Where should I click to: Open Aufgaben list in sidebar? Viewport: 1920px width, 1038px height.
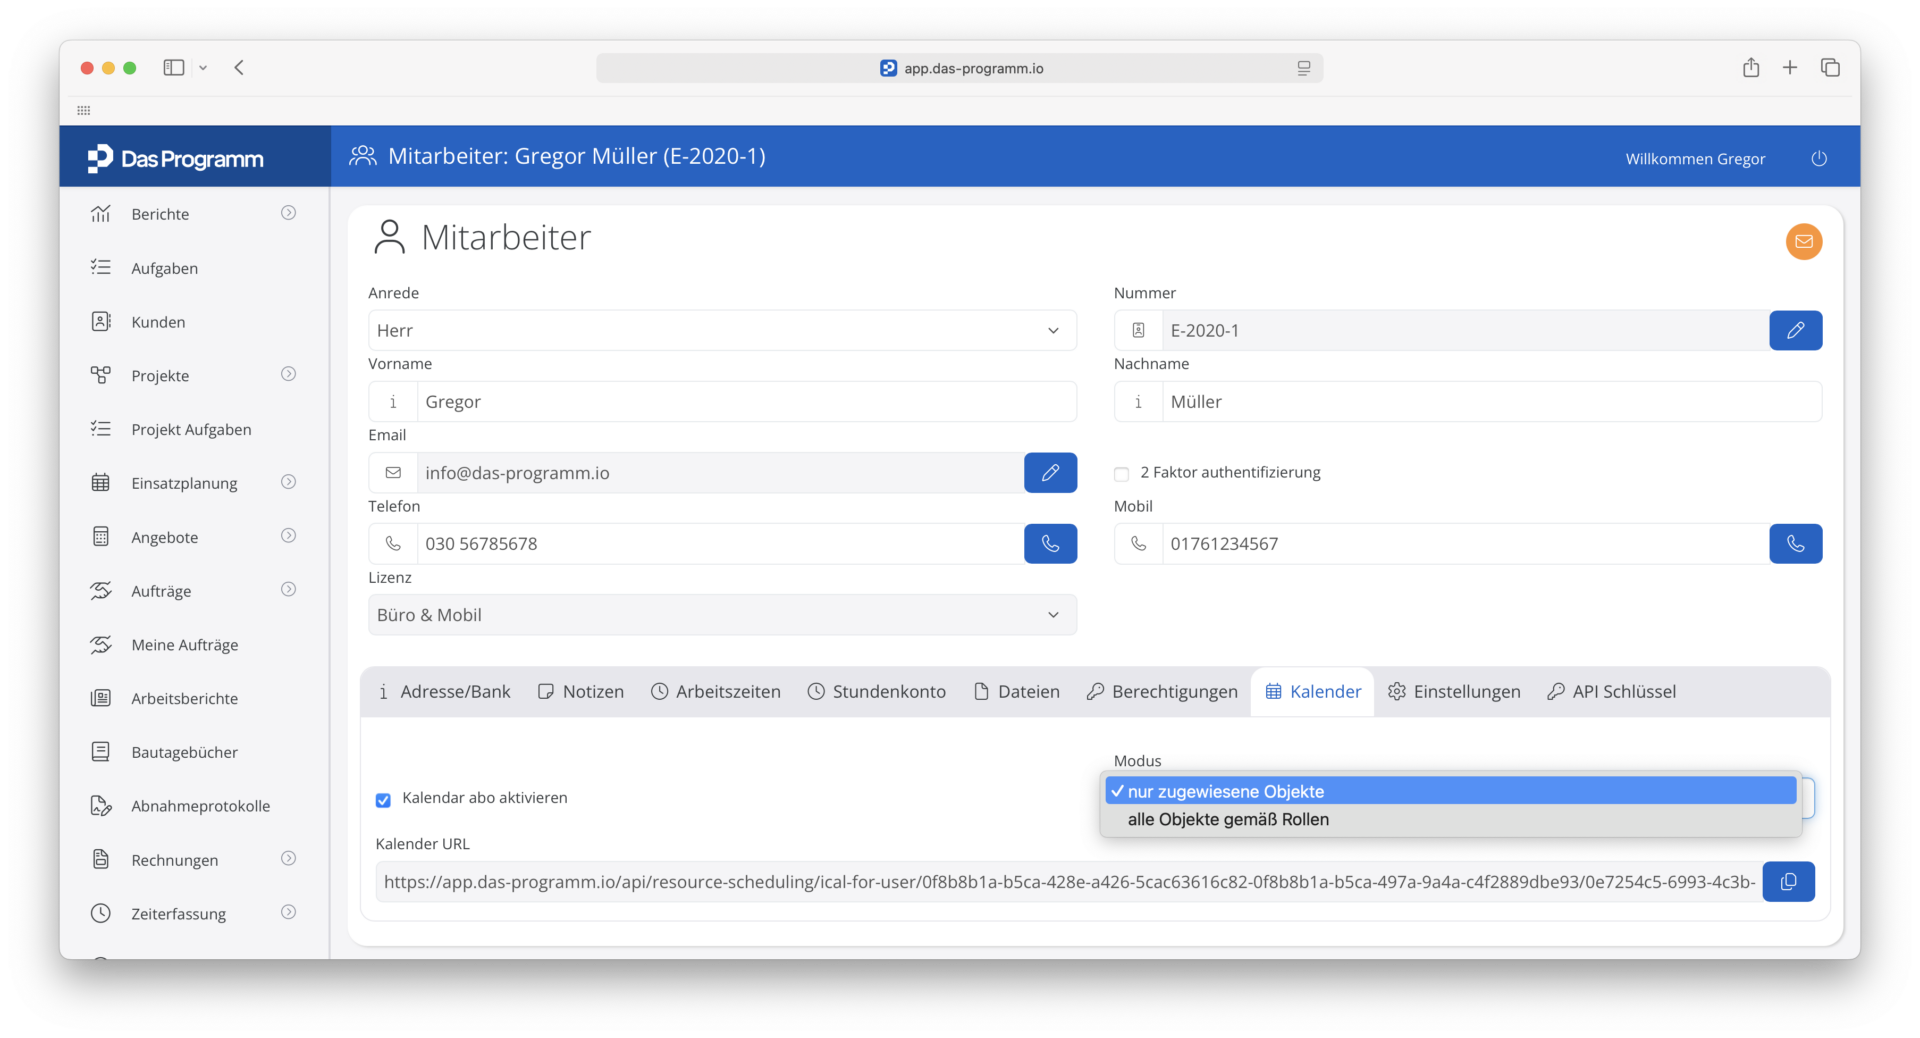pyautogui.click(x=164, y=268)
